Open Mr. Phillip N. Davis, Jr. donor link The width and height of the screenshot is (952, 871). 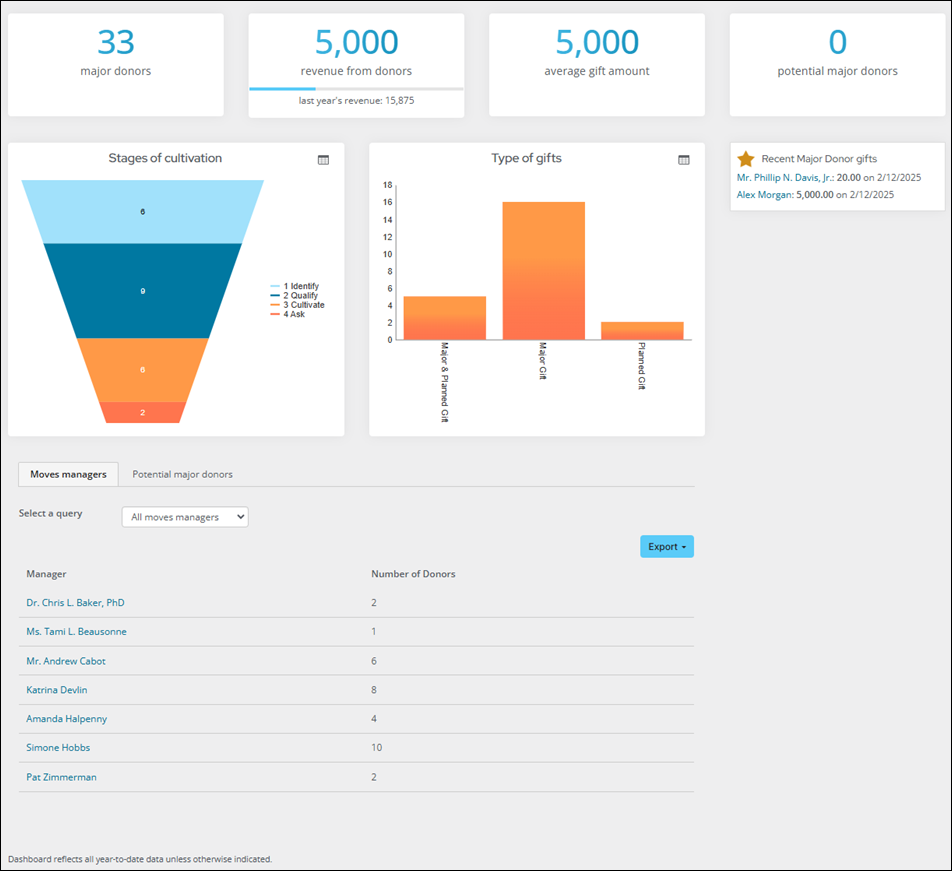pos(785,178)
